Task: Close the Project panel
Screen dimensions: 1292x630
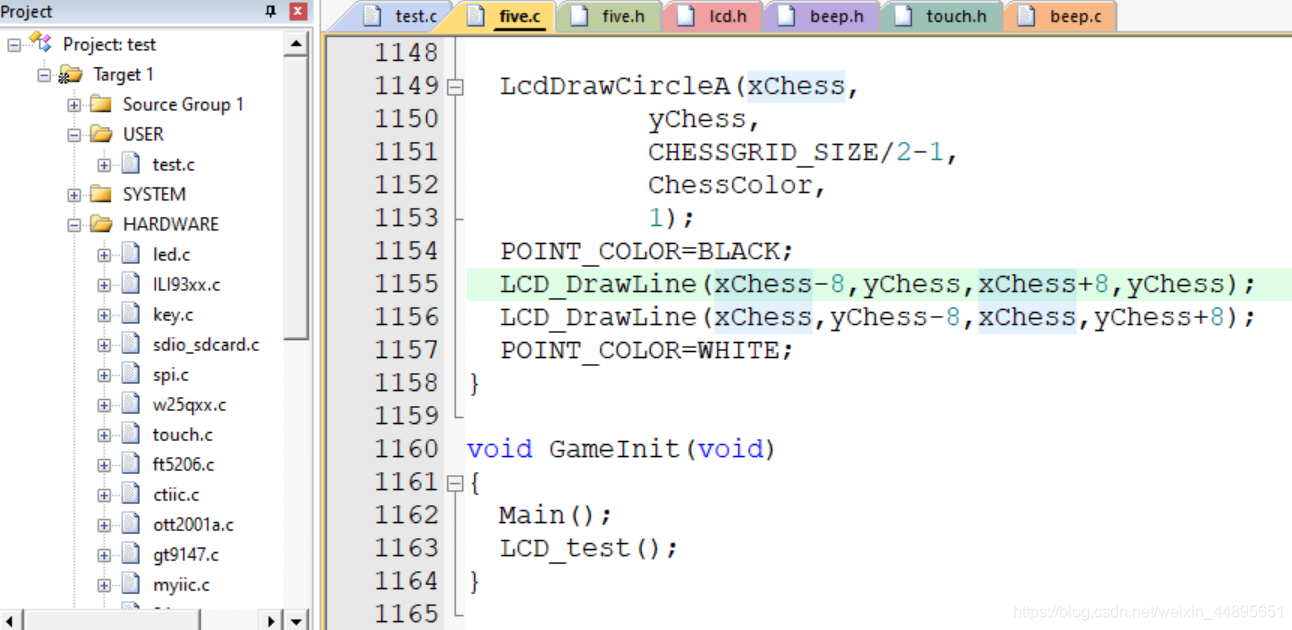Action: pos(298,12)
